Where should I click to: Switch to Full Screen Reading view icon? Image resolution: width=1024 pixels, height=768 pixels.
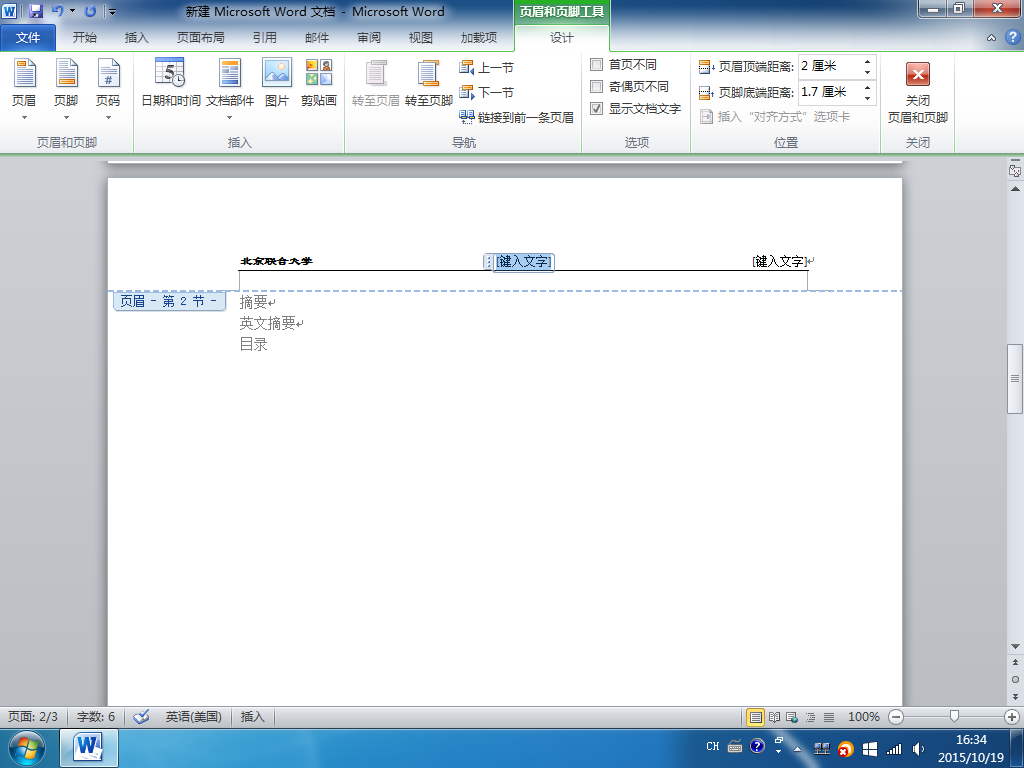click(x=775, y=717)
